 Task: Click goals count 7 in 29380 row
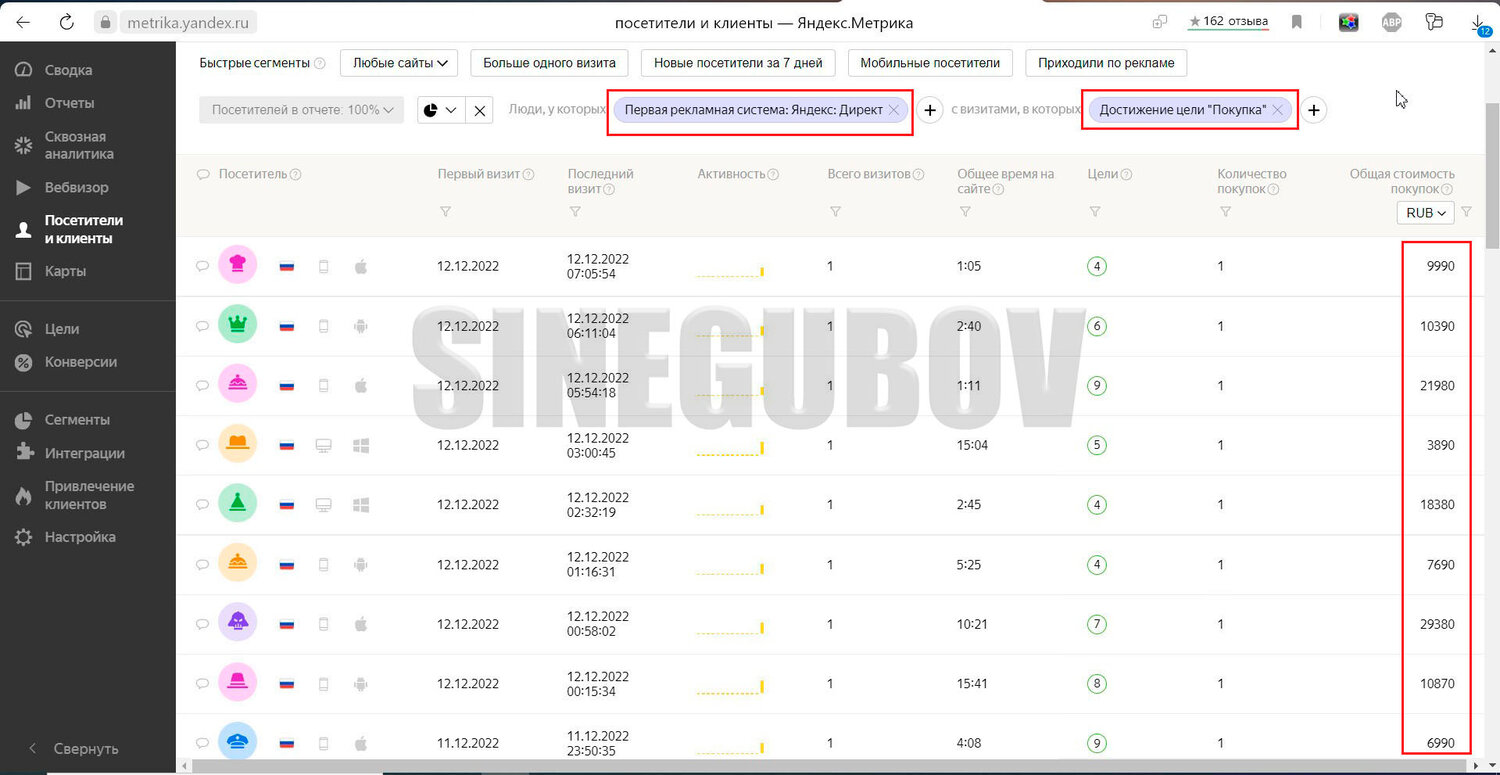pyautogui.click(x=1098, y=624)
